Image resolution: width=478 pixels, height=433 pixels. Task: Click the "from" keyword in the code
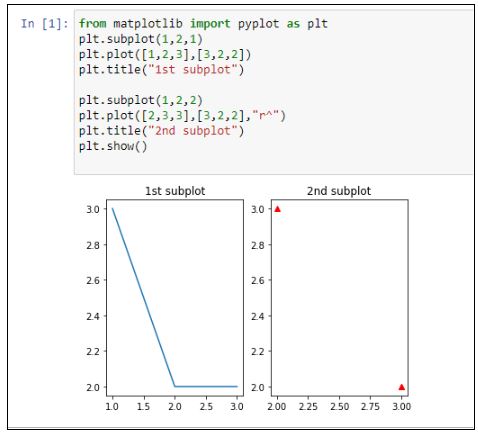point(93,24)
